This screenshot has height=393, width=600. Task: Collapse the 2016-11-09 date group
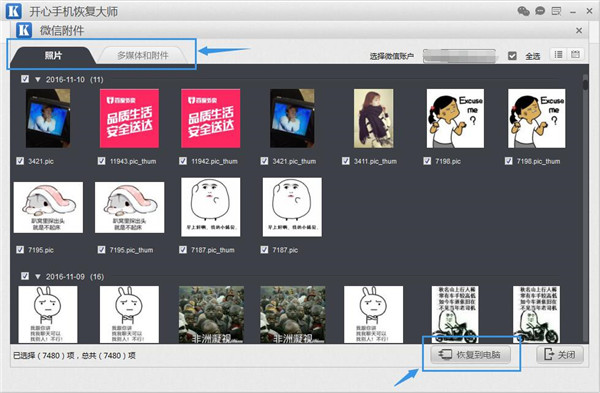point(38,276)
